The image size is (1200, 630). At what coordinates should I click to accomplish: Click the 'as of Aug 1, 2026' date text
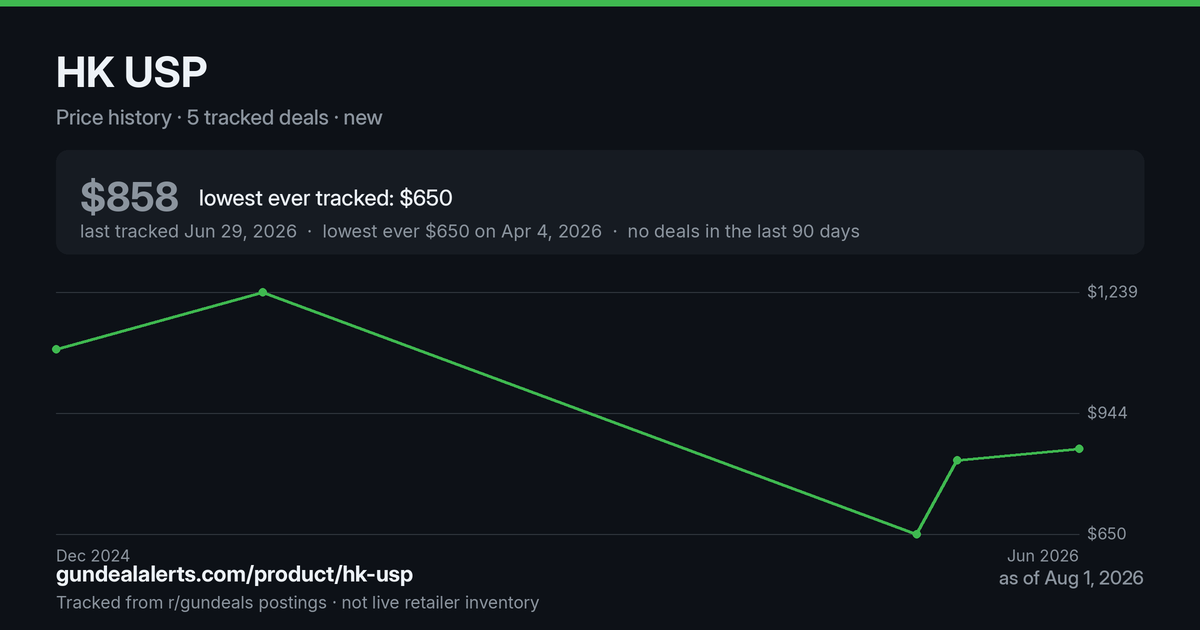1071,578
